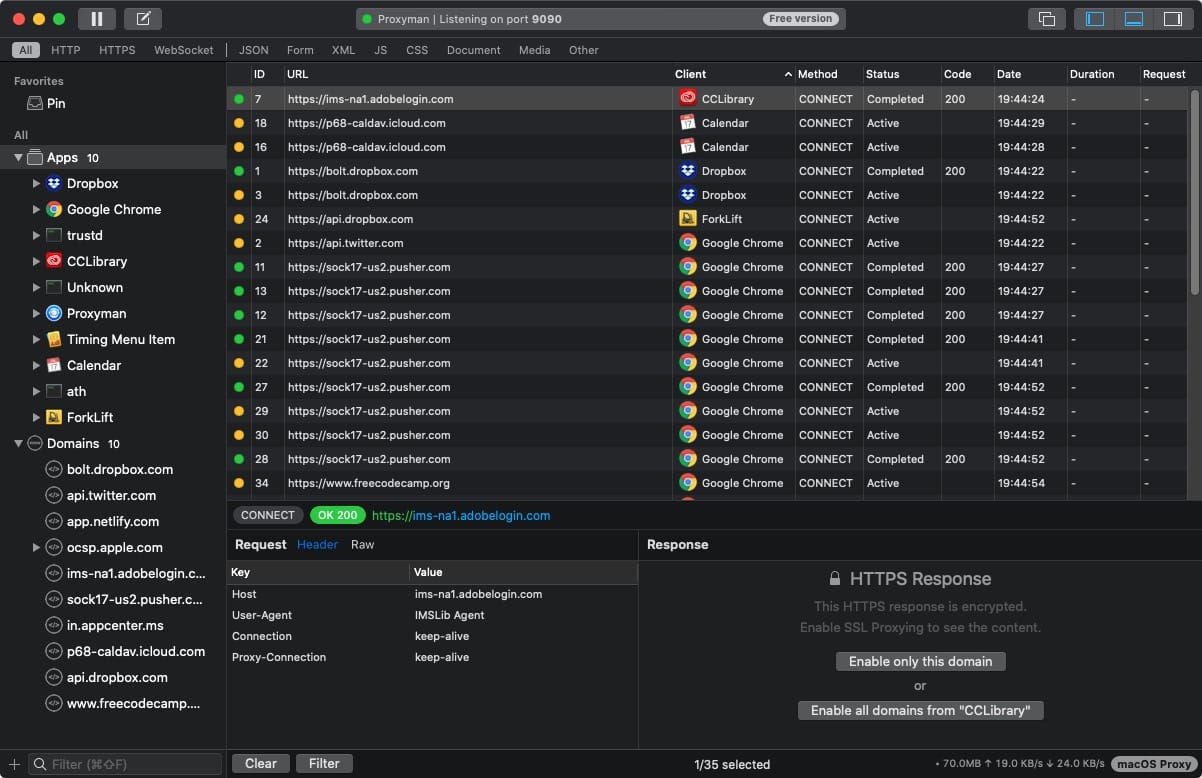Toggle the bottom detail panel layout button
1202x778 pixels.
(1133, 19)
